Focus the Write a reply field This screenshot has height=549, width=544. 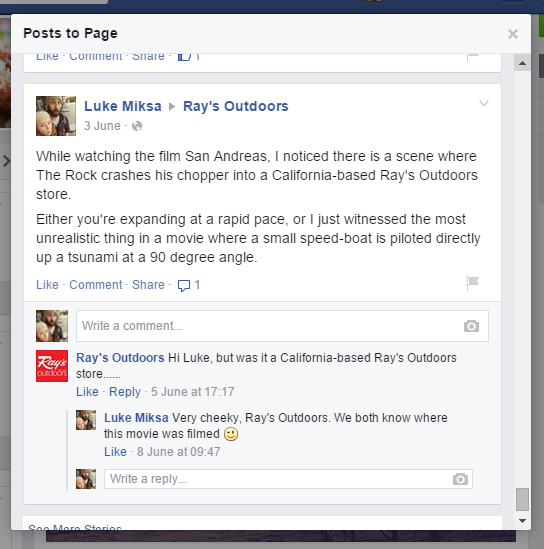288,479
